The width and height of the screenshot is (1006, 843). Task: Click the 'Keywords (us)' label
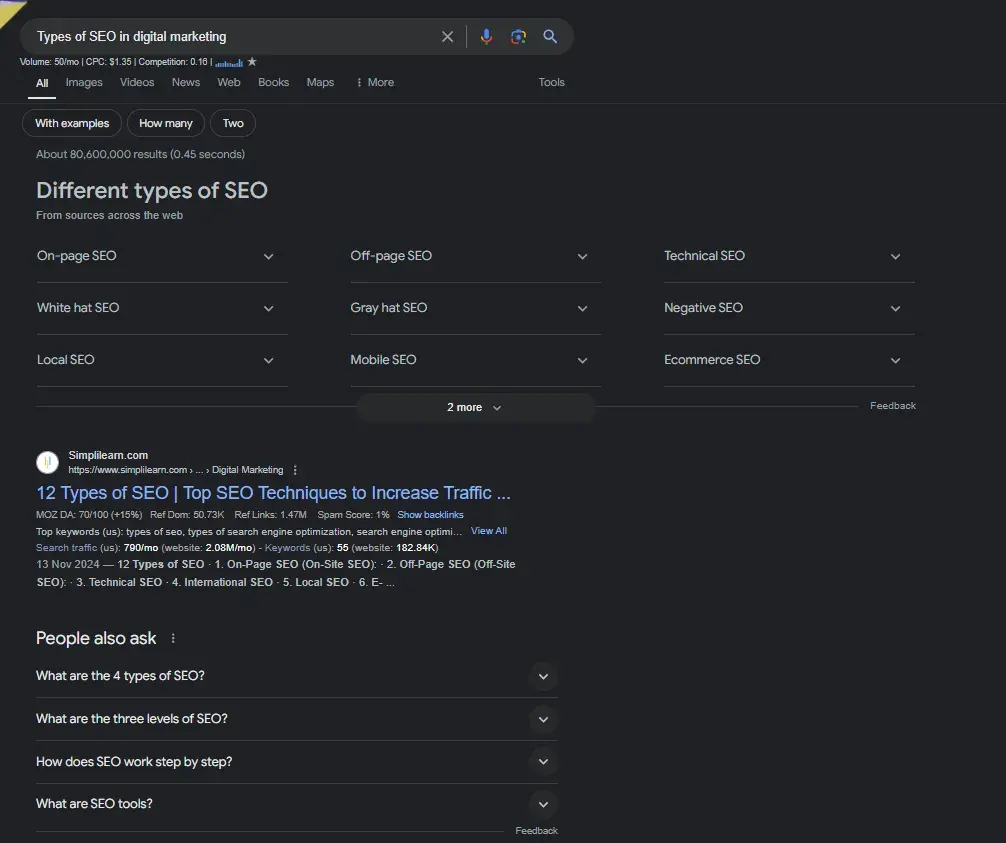[298, 548]
